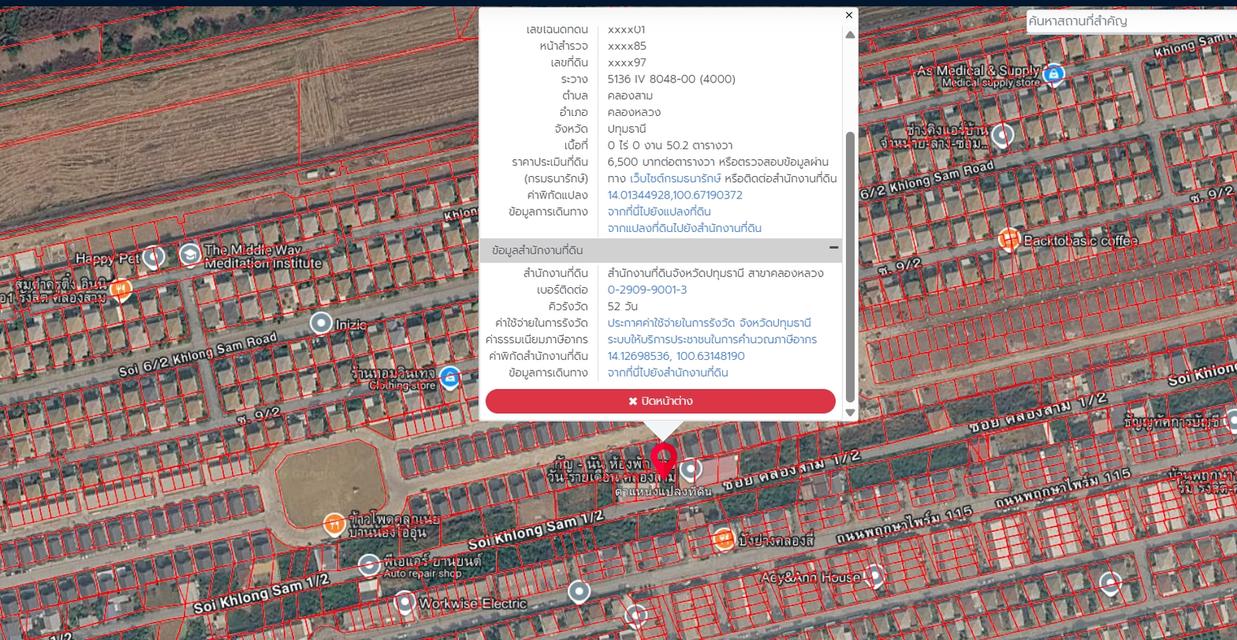Select the Aey&Ann House marker
1237x640 pixels.
(x=875, y=575)
